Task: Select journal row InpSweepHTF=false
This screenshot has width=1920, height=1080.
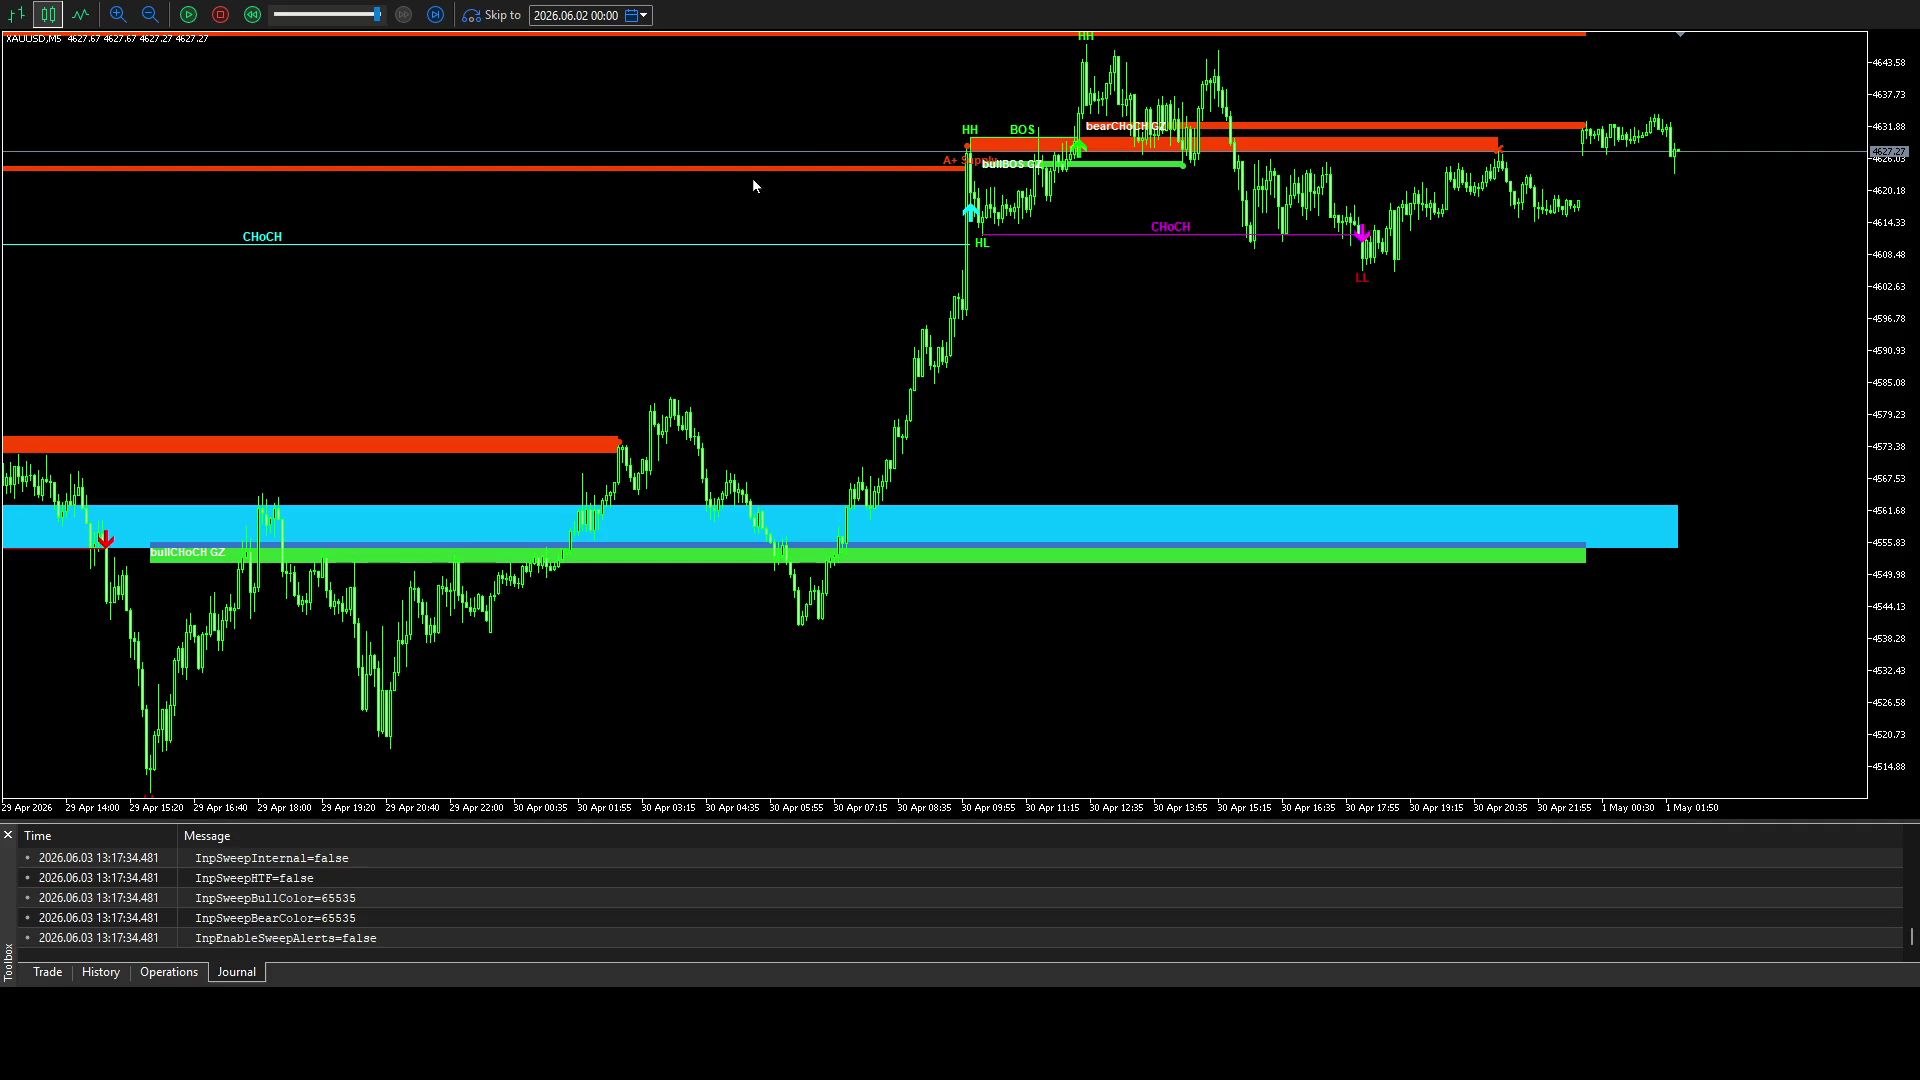Action: [x=960, y=878]
